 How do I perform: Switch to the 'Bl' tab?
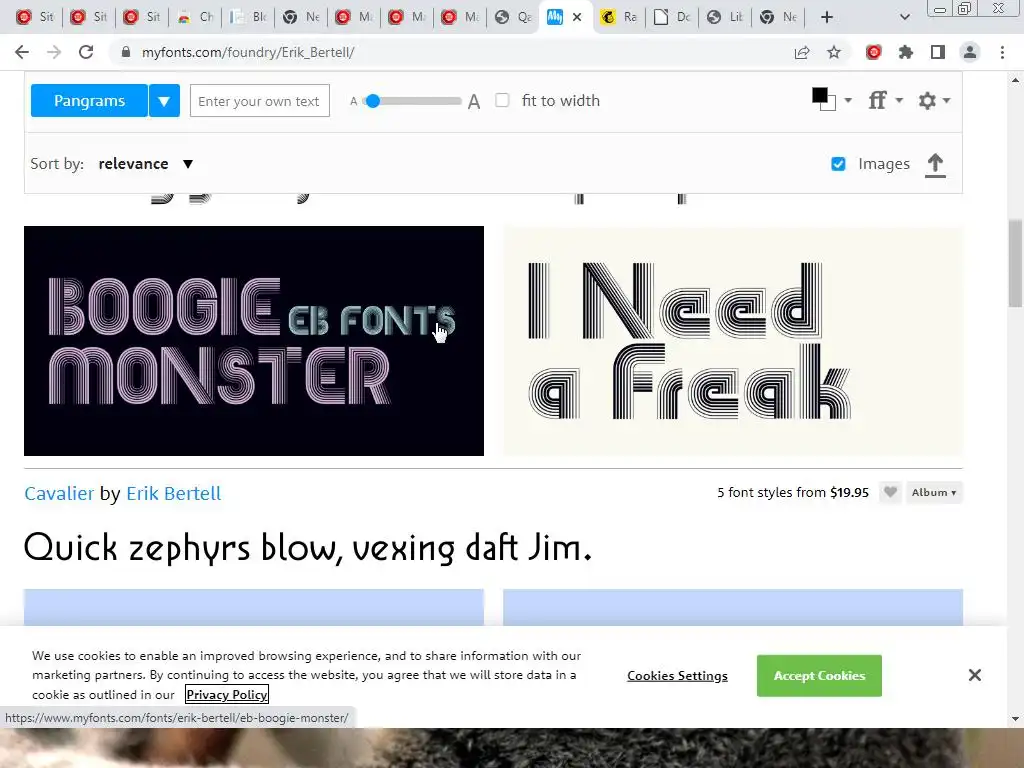pyautogui.click(x=249, y=17)
